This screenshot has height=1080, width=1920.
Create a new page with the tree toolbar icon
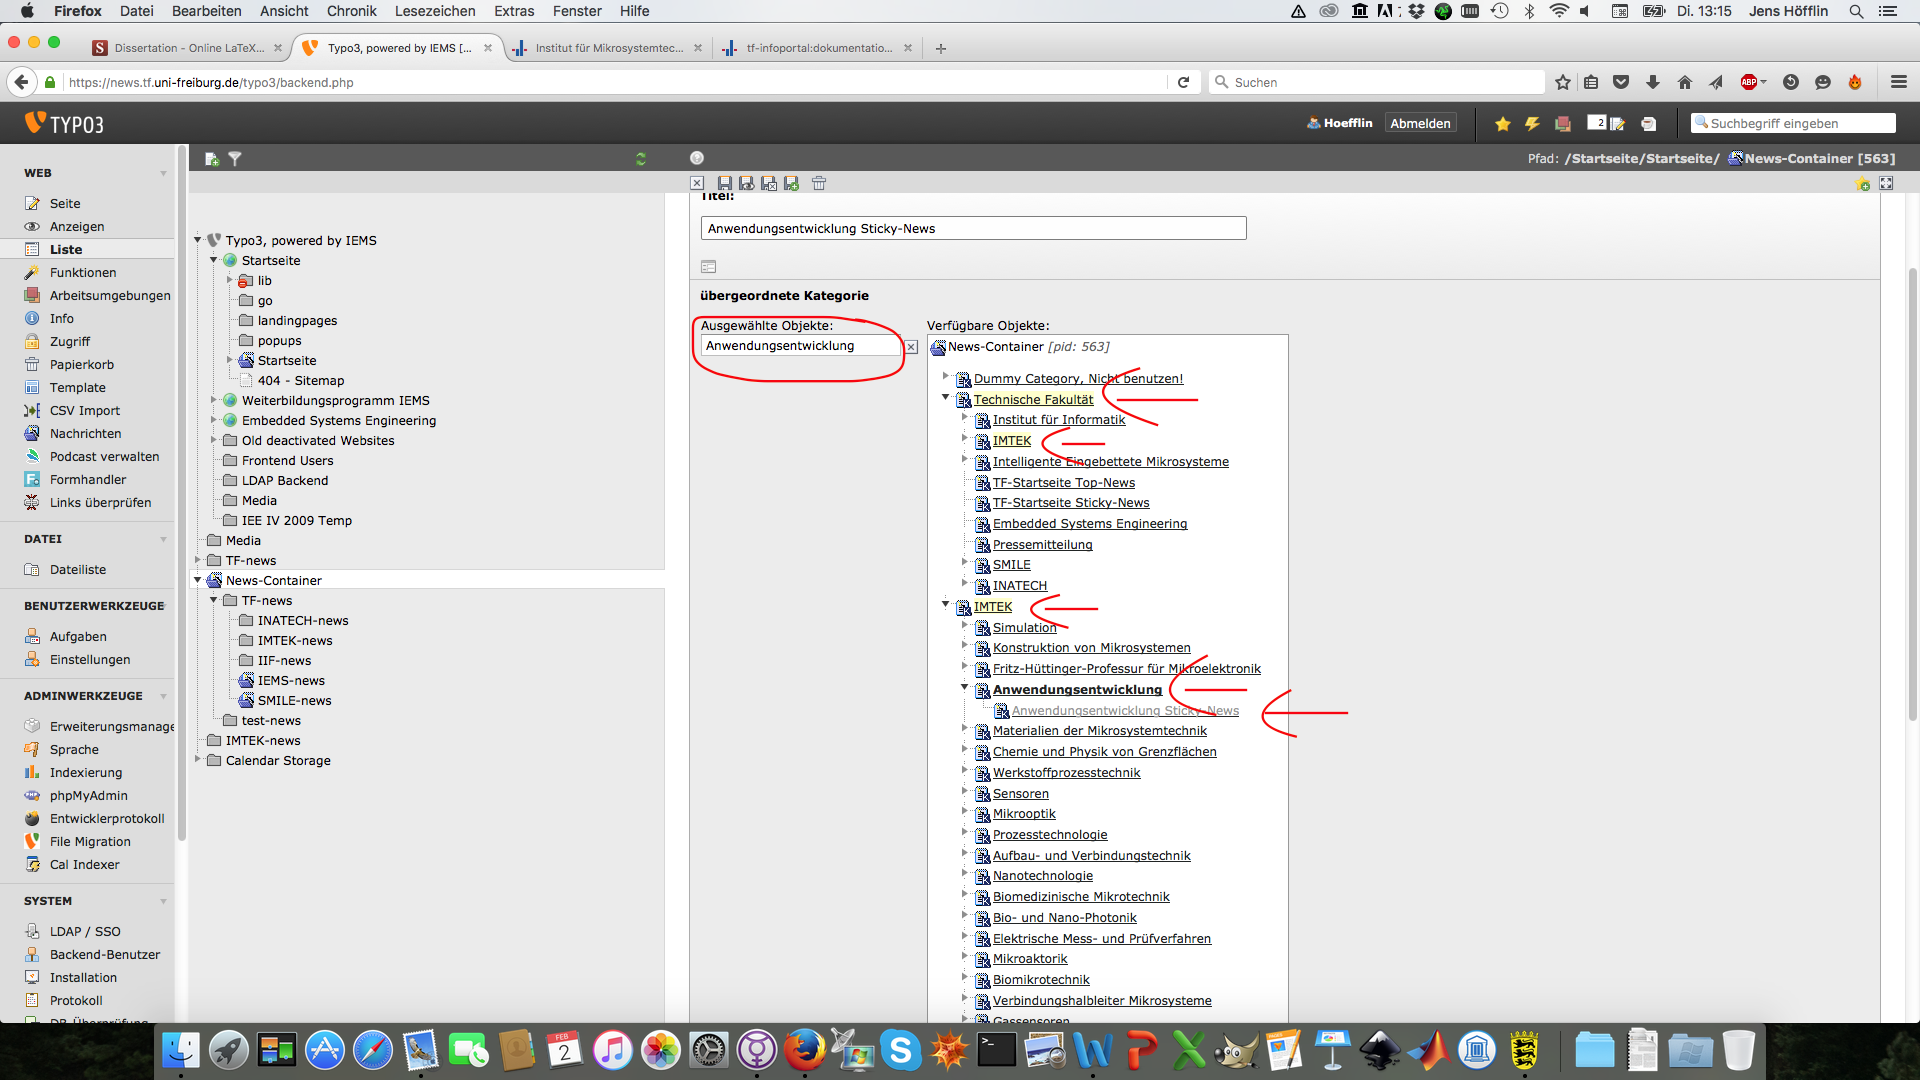point(211,159)
